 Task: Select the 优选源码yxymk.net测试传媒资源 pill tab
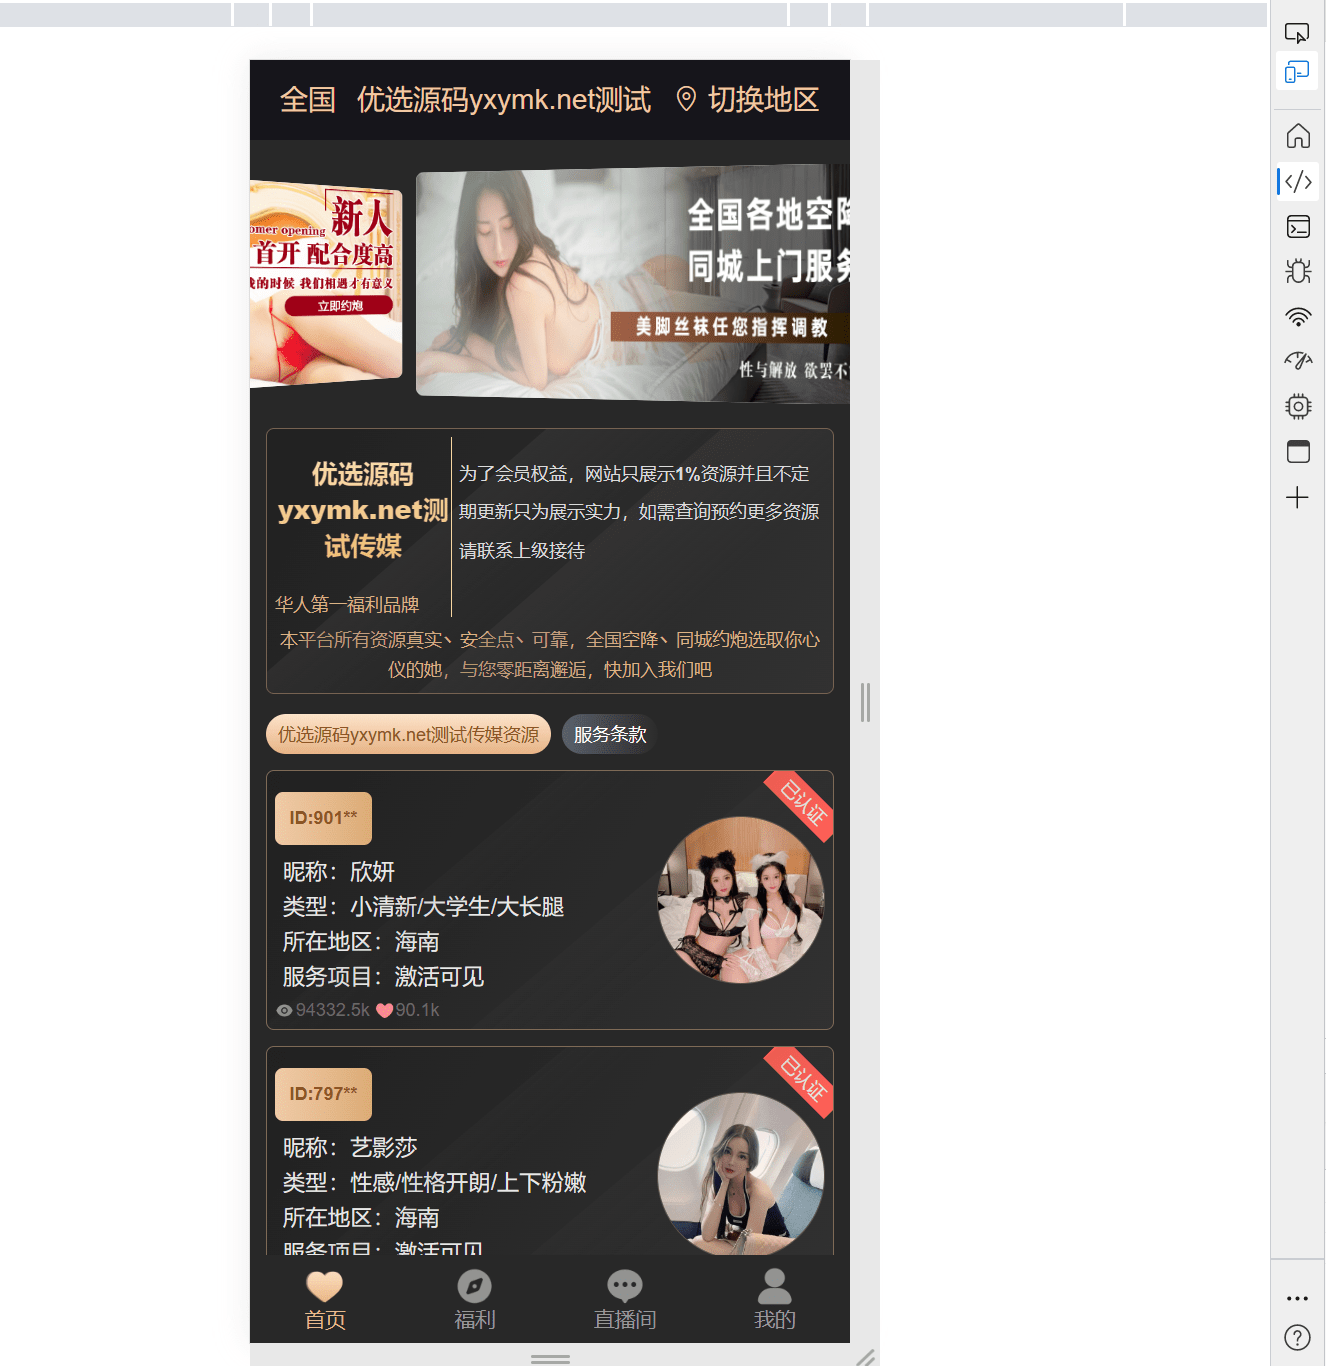pyautogui.click(x=408, y=734)
